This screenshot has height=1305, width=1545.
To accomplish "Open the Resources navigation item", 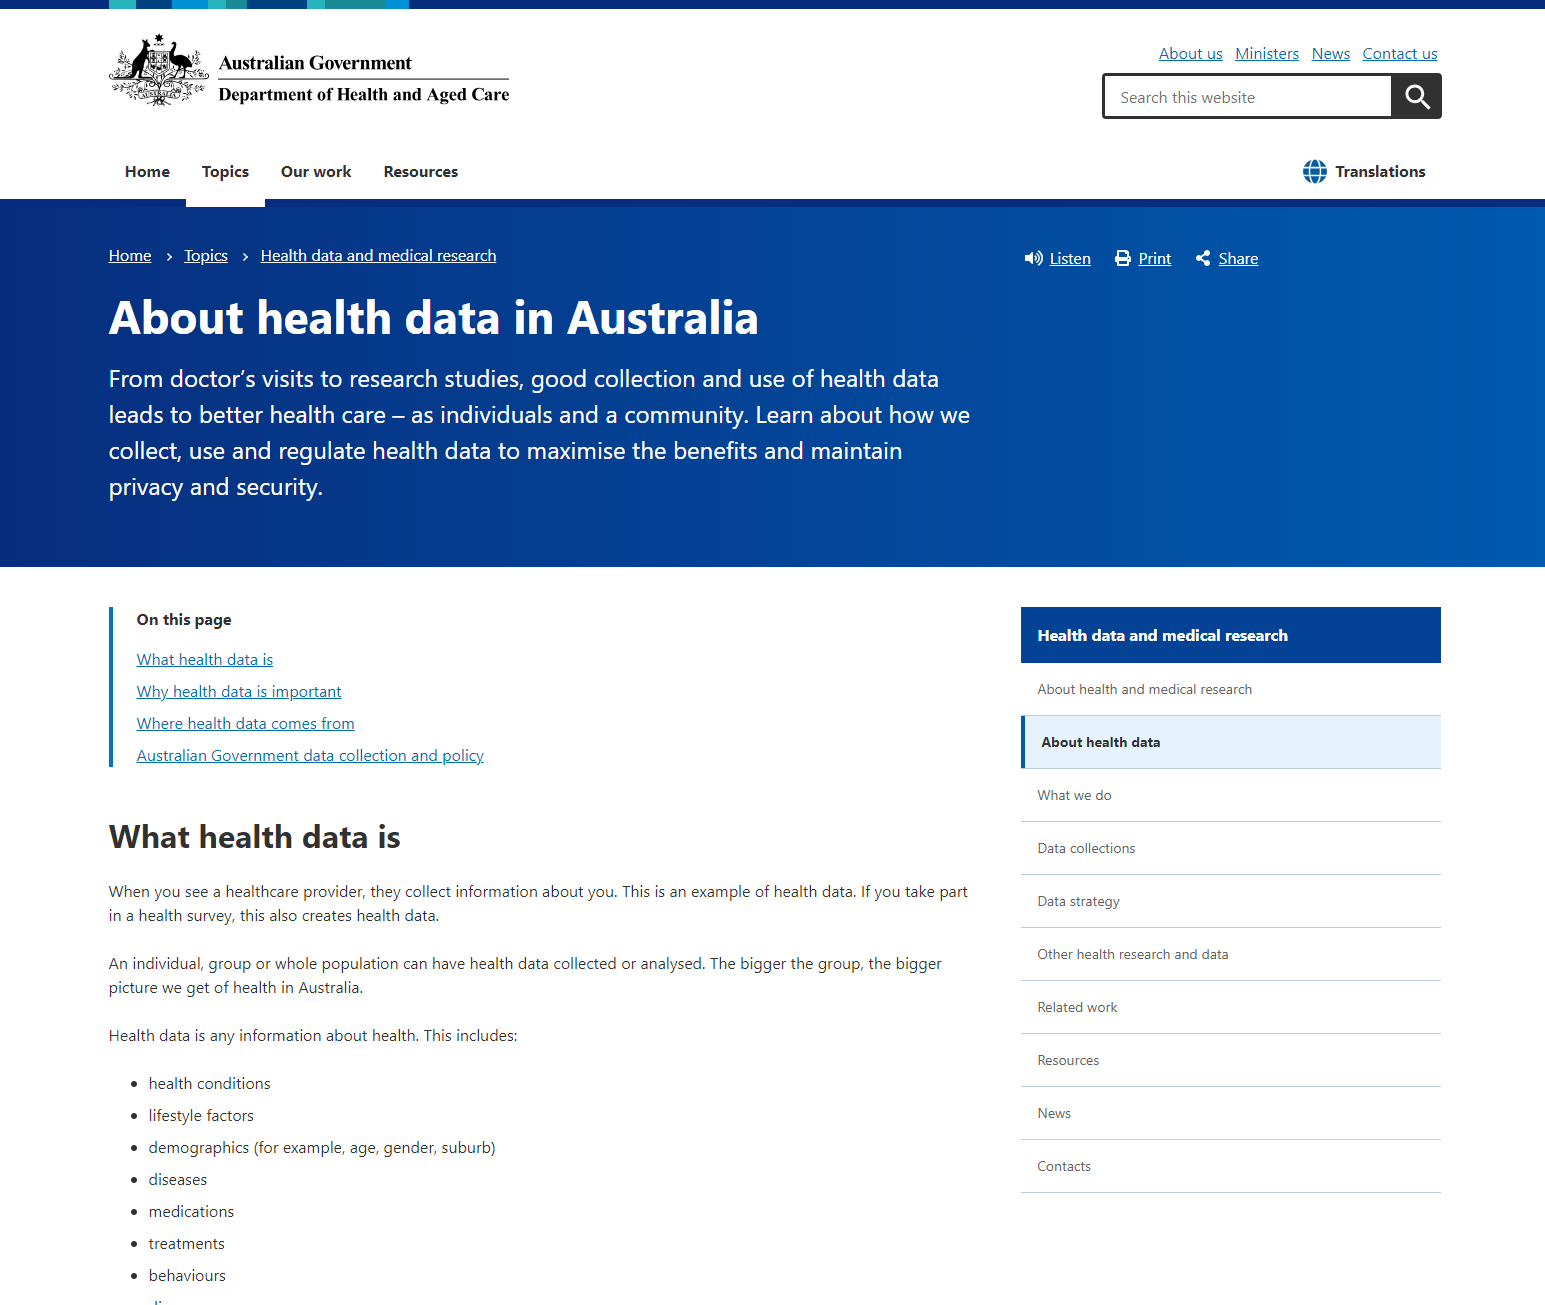I will (420, 171).
